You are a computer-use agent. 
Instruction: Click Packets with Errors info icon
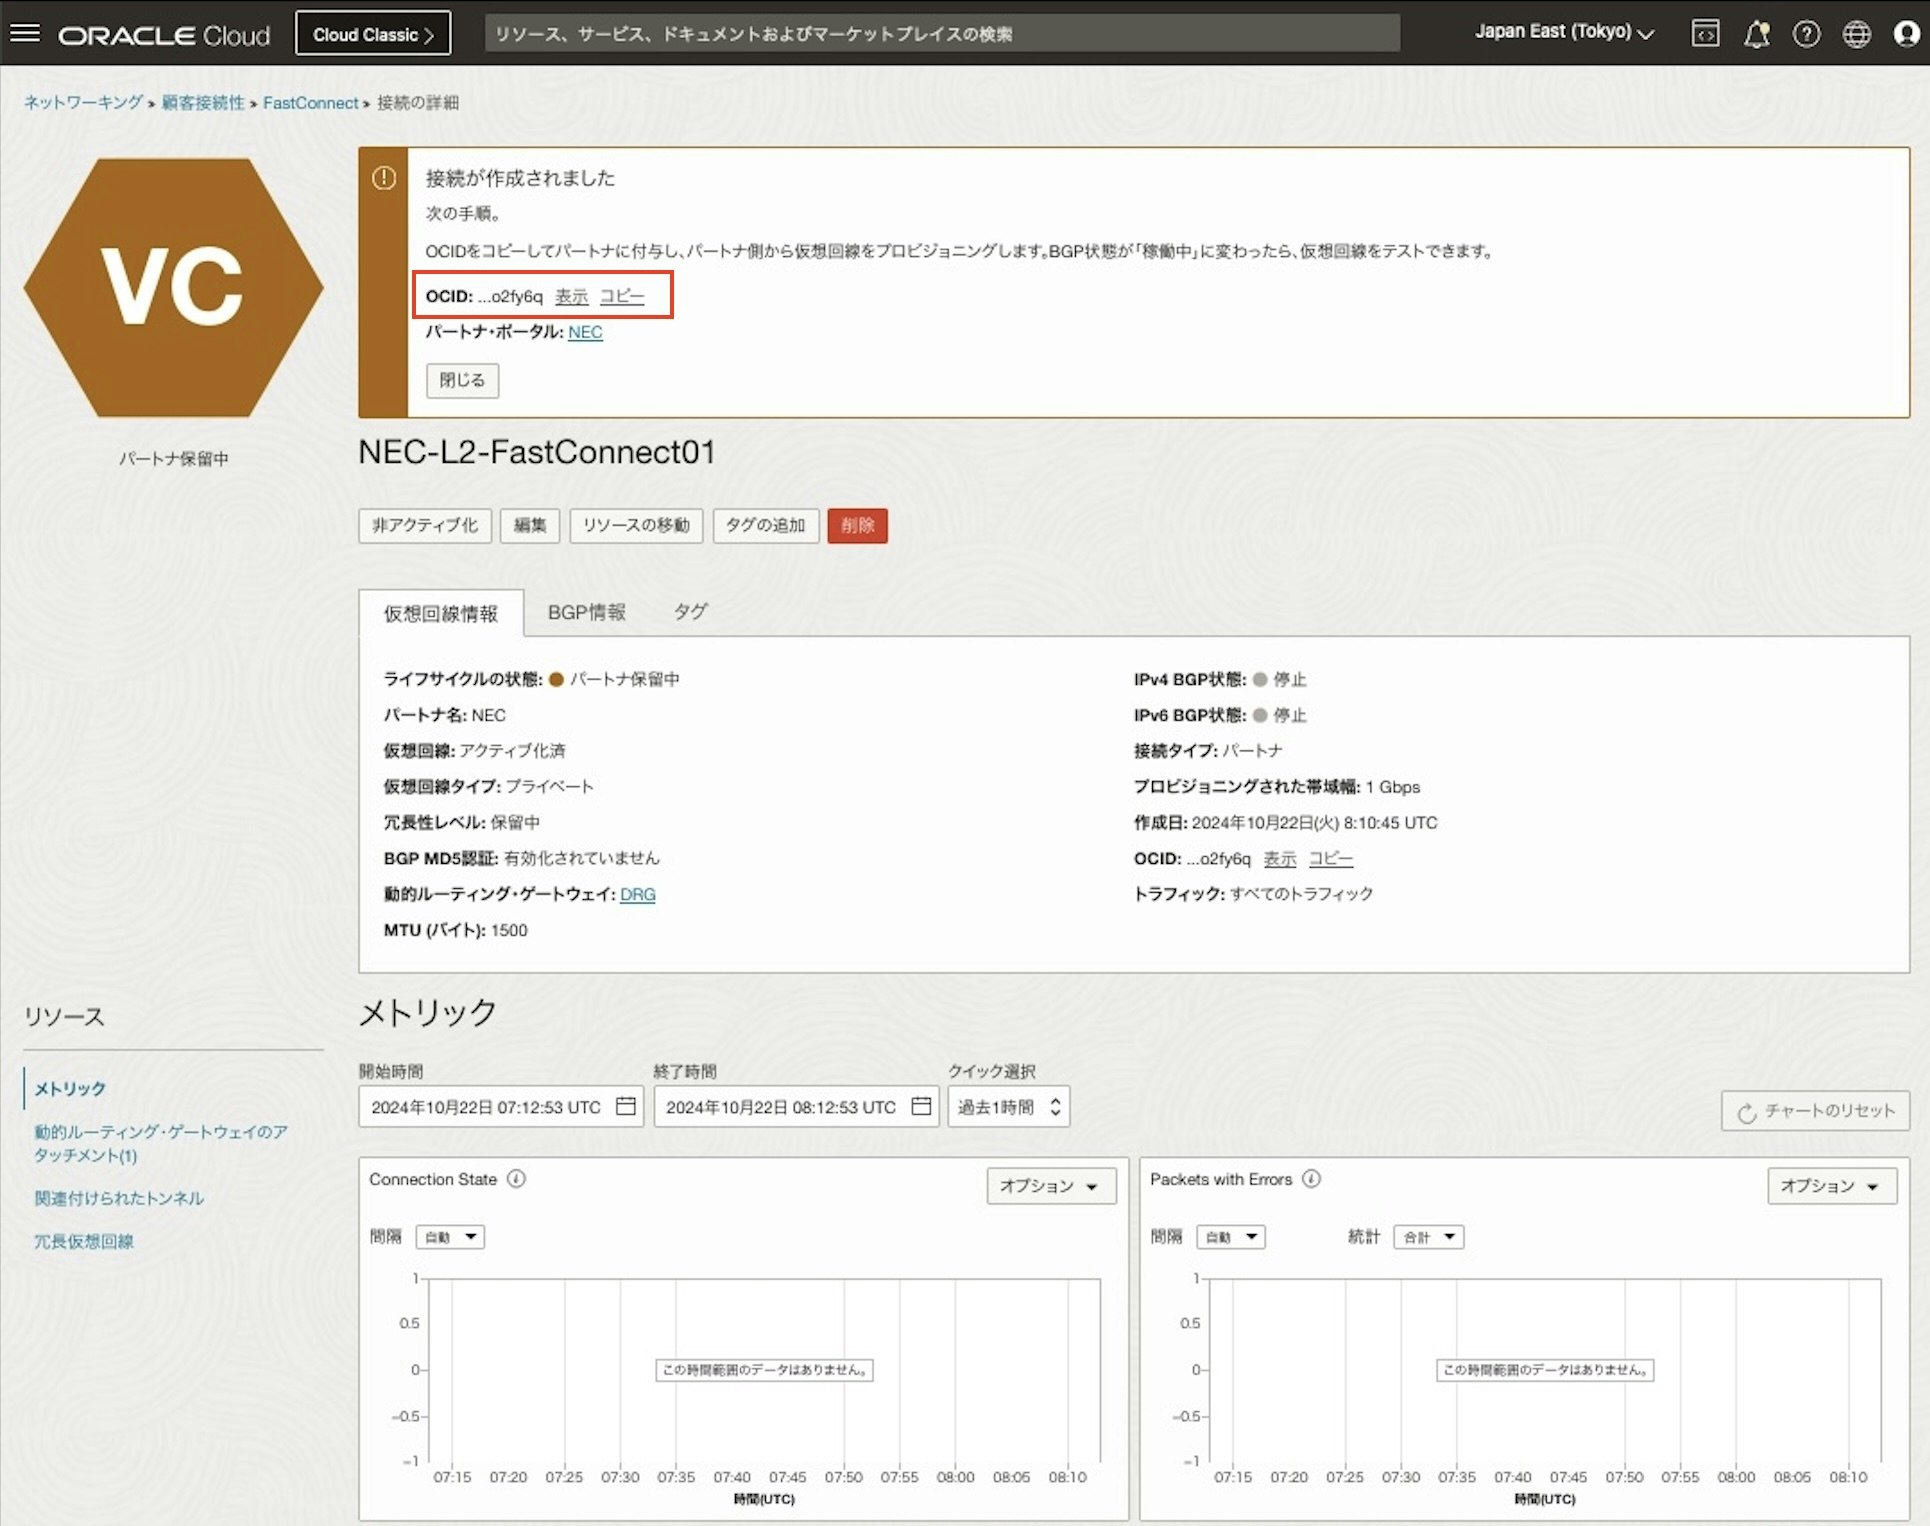(1312, 1179)
